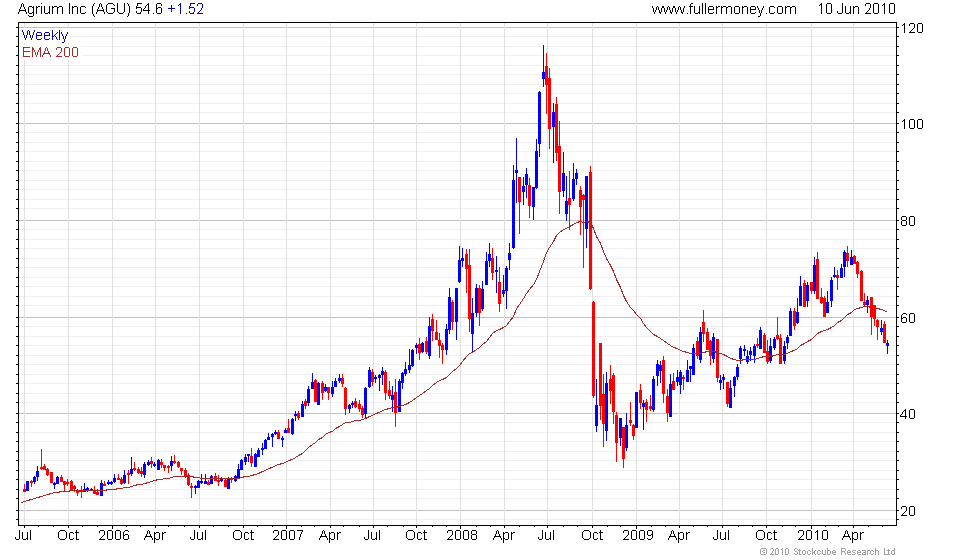Click the x-axis label '2010'
This screenshot has height=560, width=980.
[x=812, y=536]
